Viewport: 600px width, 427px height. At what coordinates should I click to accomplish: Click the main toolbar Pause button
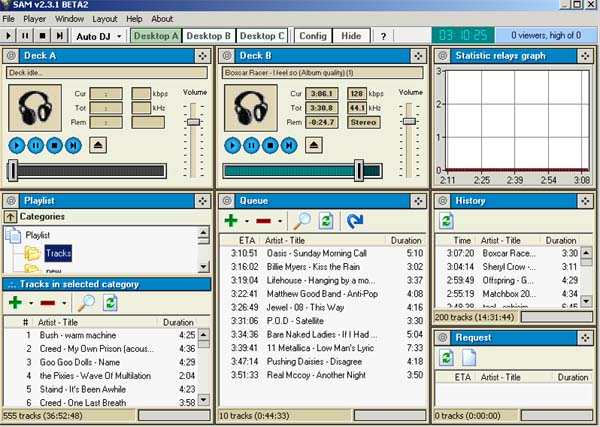25,36
